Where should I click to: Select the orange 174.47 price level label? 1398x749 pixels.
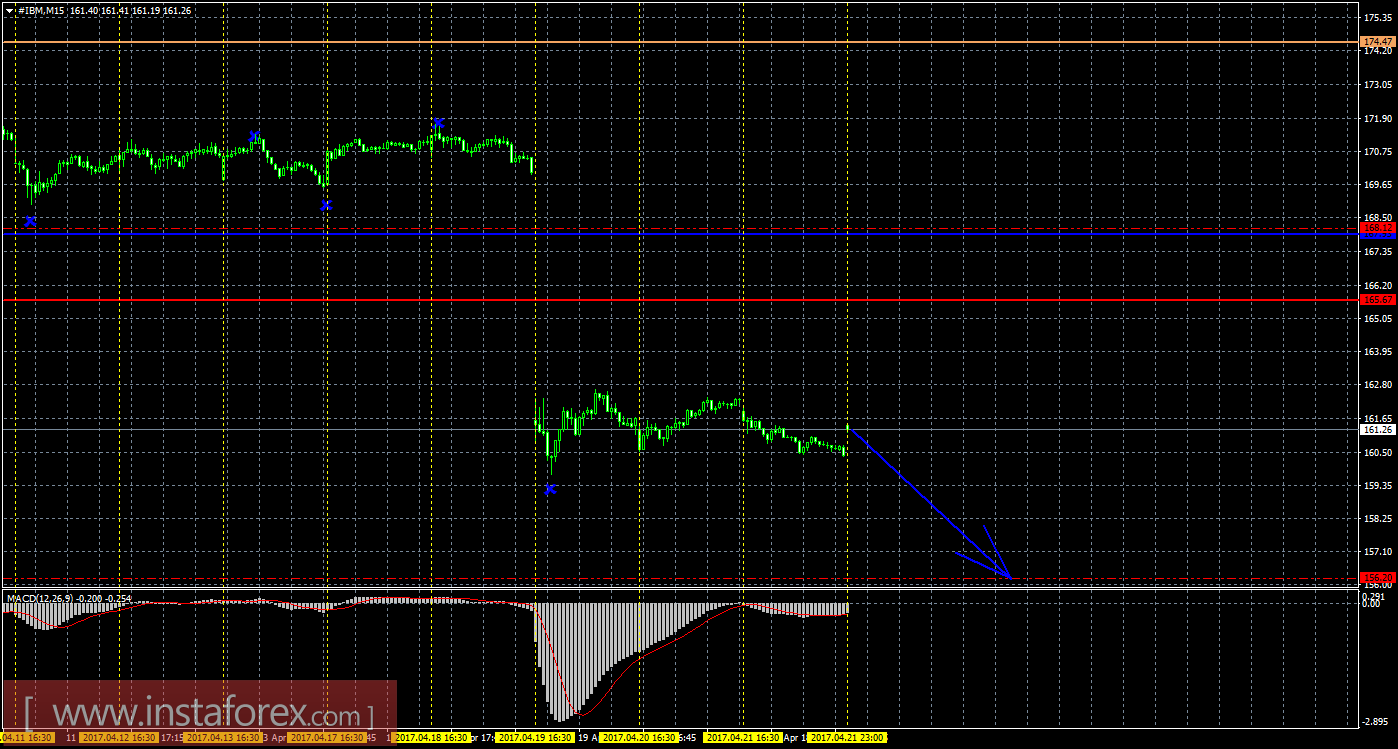pos(1378,42)
